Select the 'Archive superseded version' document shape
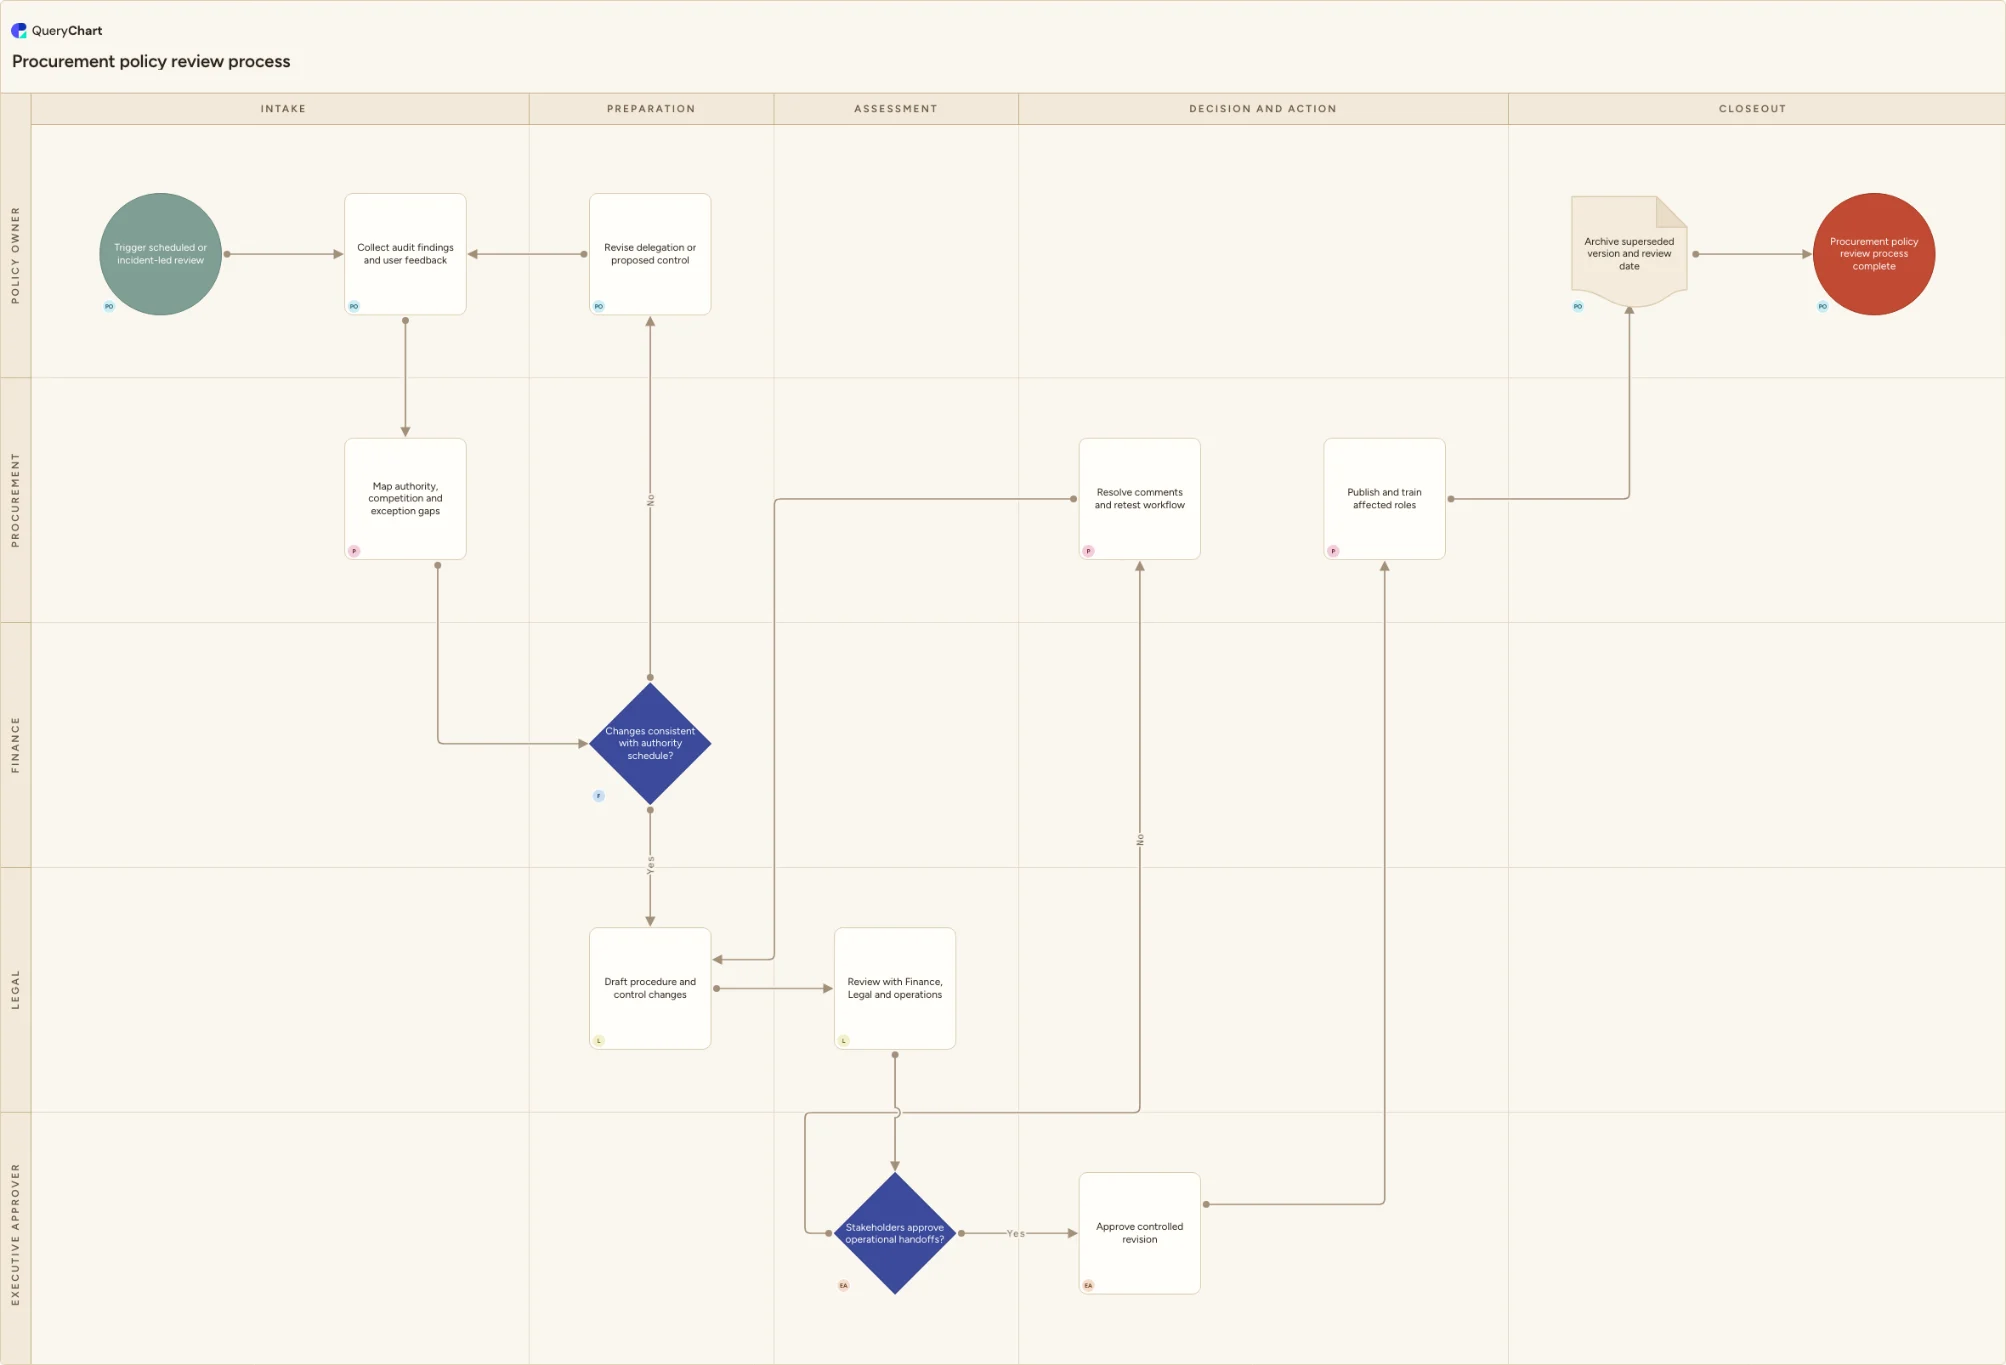The height and width of the screenshot is (1365, 2006). (x=1629, y=252)
